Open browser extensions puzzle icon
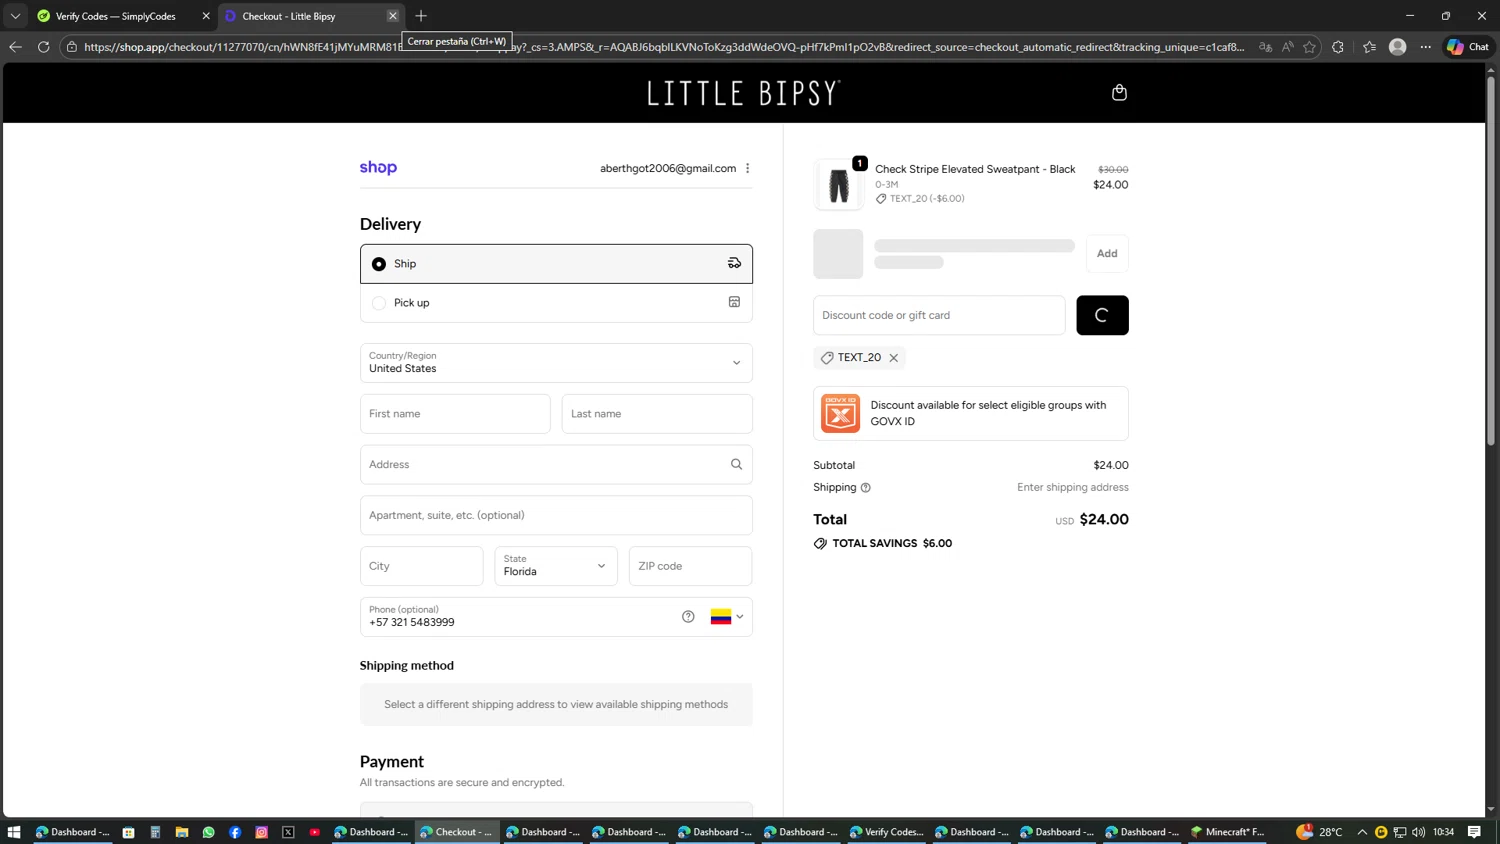 click(x=1338, y=47)
